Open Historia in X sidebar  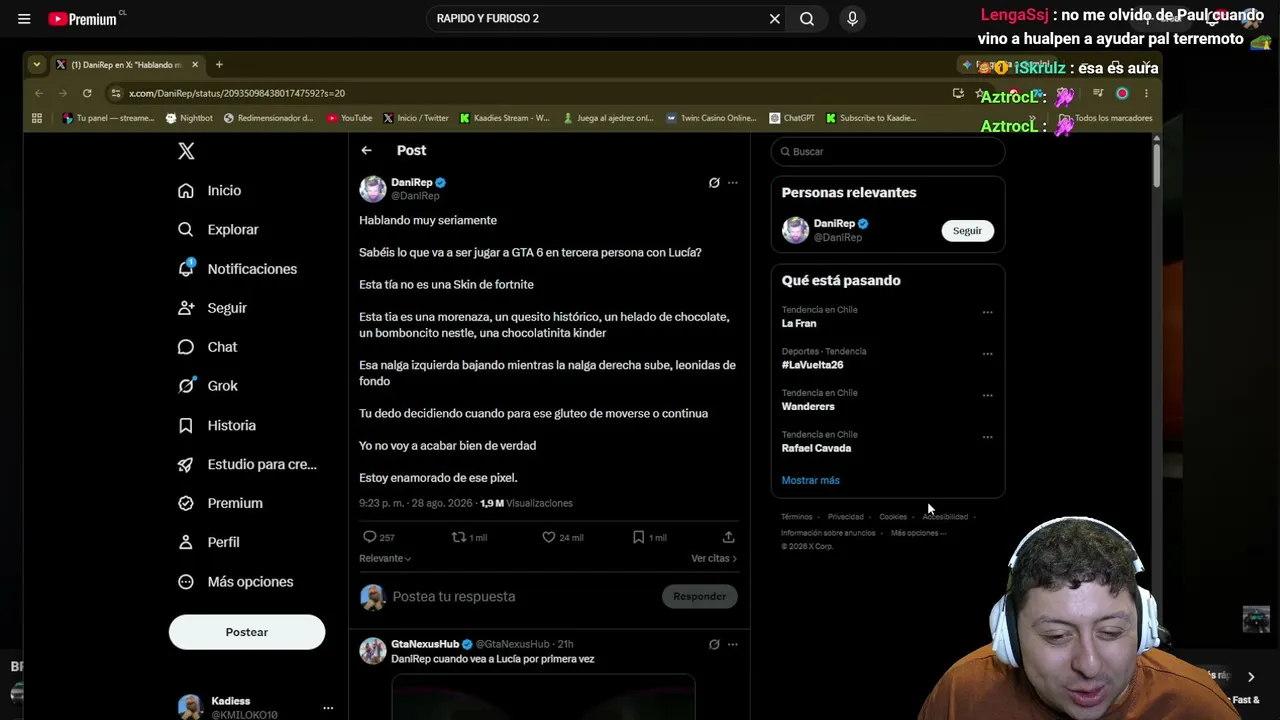click(217, 425)
